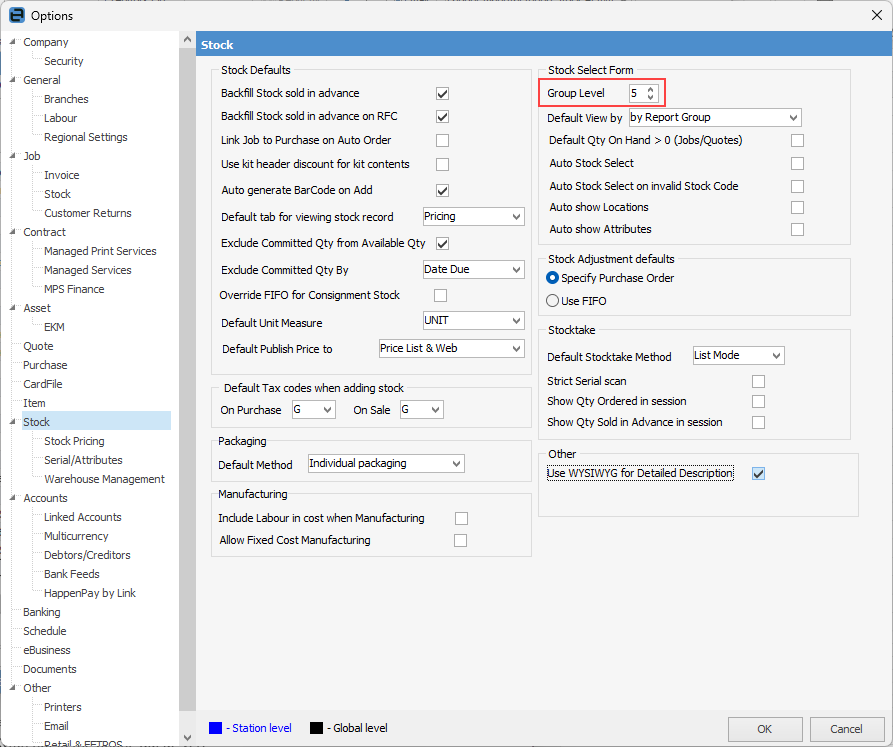This screenshot has width=893, height=747.
Task: Toggle Exclude Committed Qty from Available Qty
Action: 442,244
